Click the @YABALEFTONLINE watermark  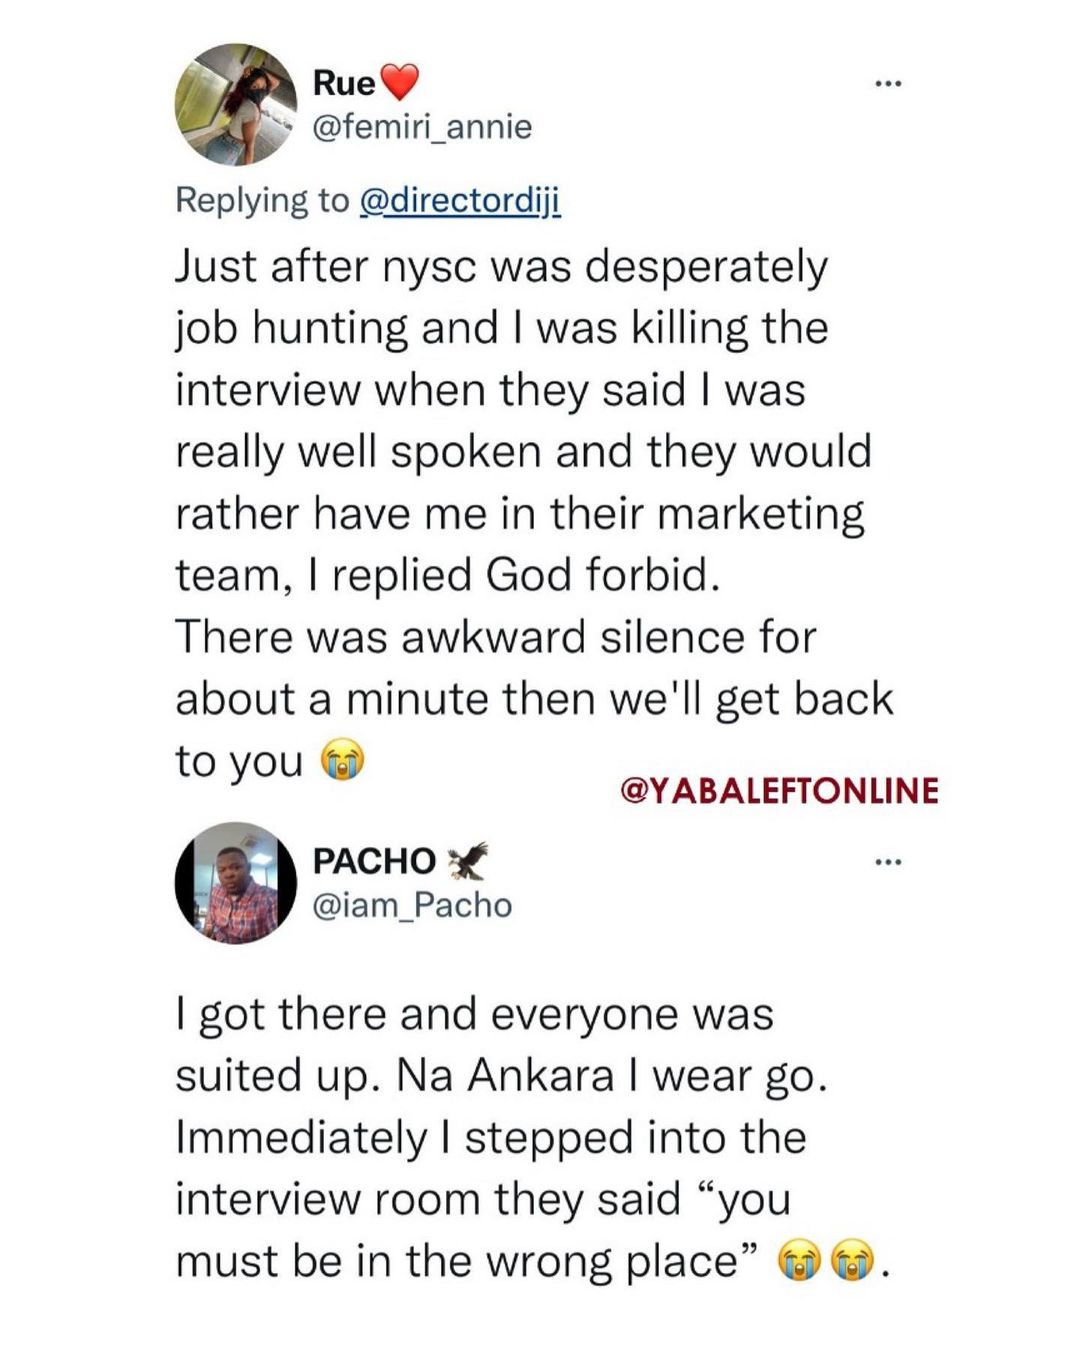779,790
